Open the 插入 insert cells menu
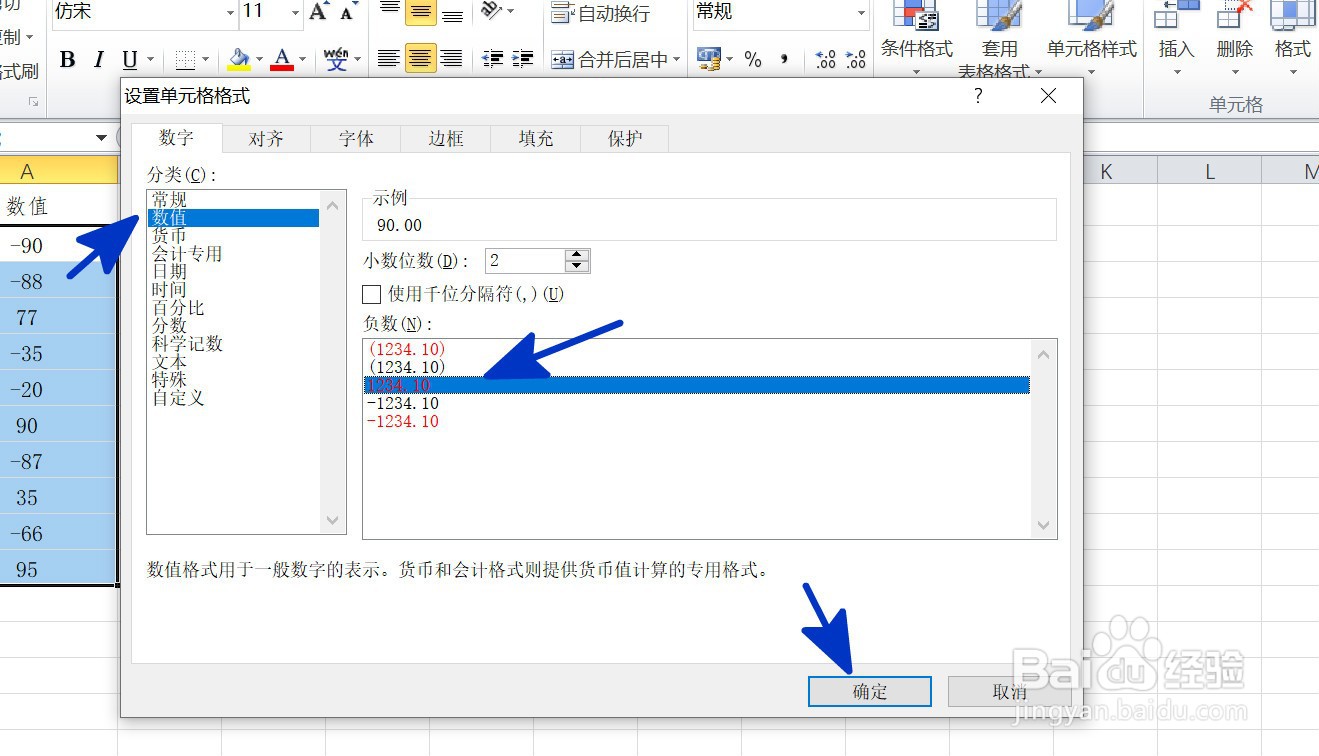The width and height of the screenshot is (1319, 756). coord(1176,40)
